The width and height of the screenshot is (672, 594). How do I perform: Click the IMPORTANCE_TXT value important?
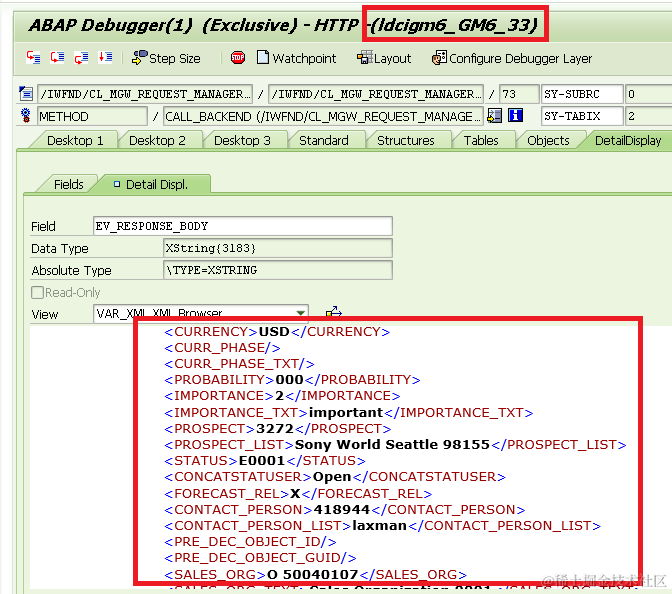tap(345, 412)
